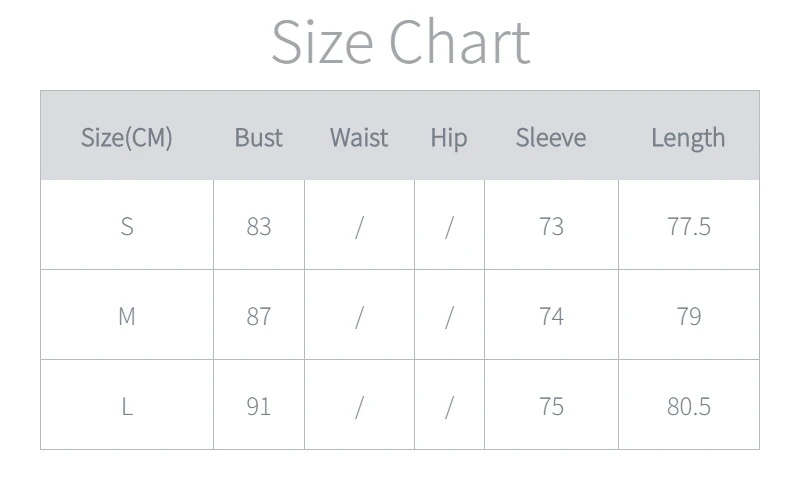Select the Sleeve column header
This screenshot has height=500, width=800.
[x=551, y=137]
